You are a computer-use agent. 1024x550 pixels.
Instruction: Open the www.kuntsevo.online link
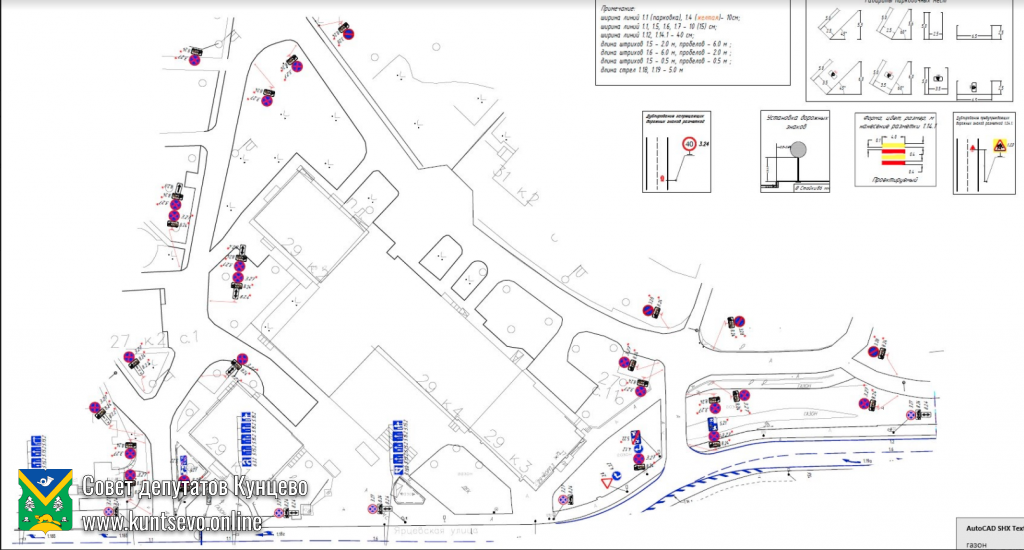tap(172, 522)
